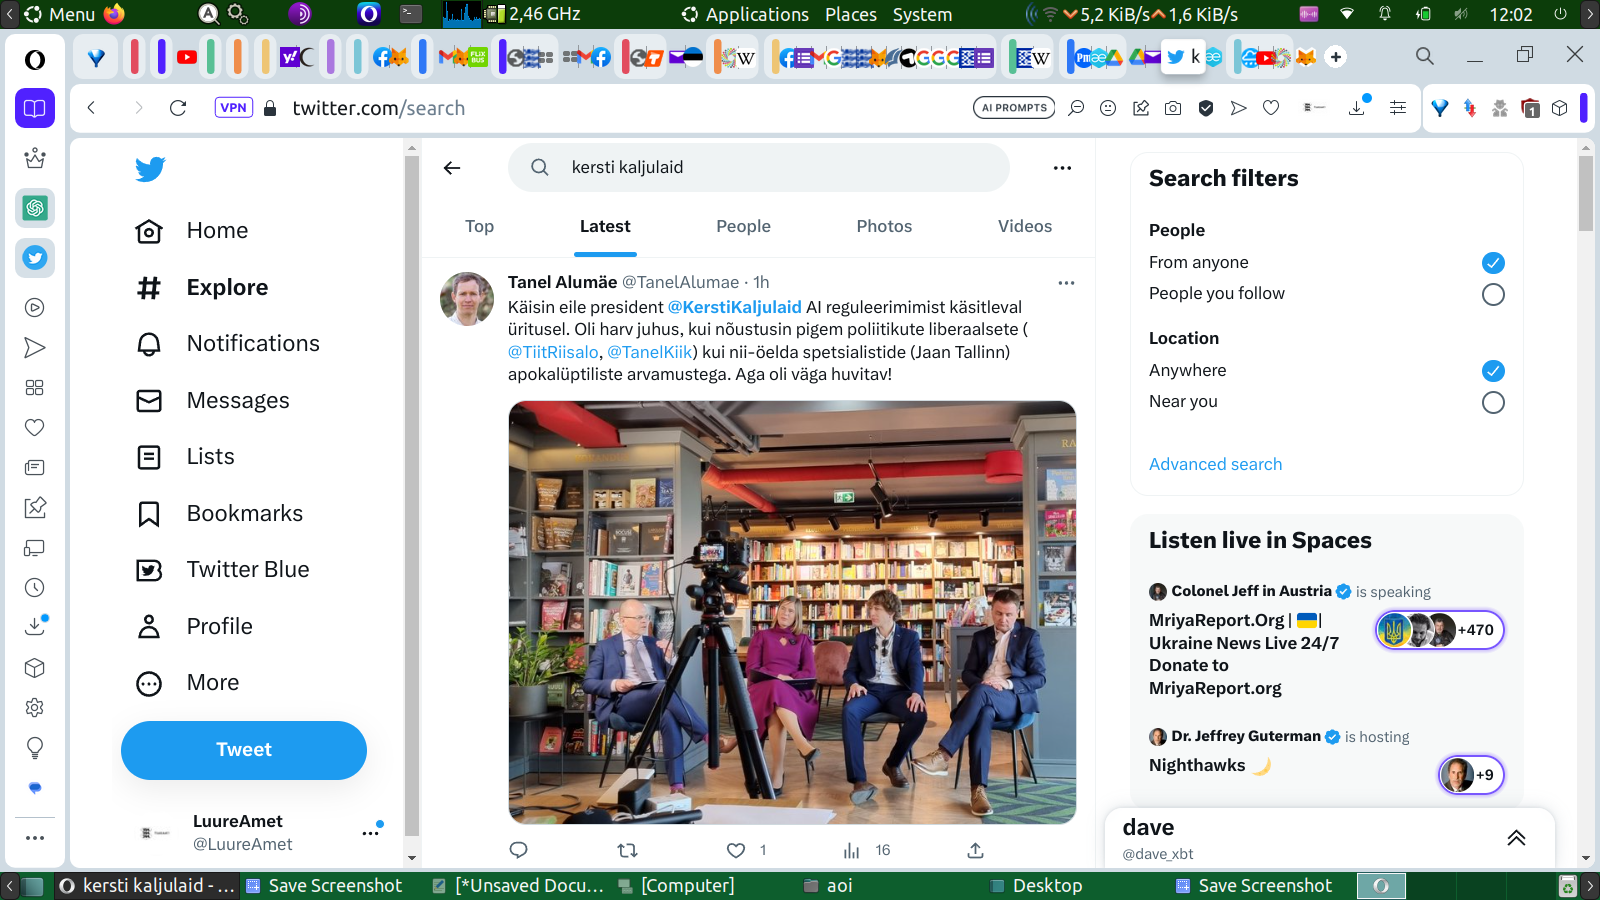The width and height of the screenshot is (1600, 900).
Task: Open the Bookmarks page in the sidebar
Action: tap(244, 513)
